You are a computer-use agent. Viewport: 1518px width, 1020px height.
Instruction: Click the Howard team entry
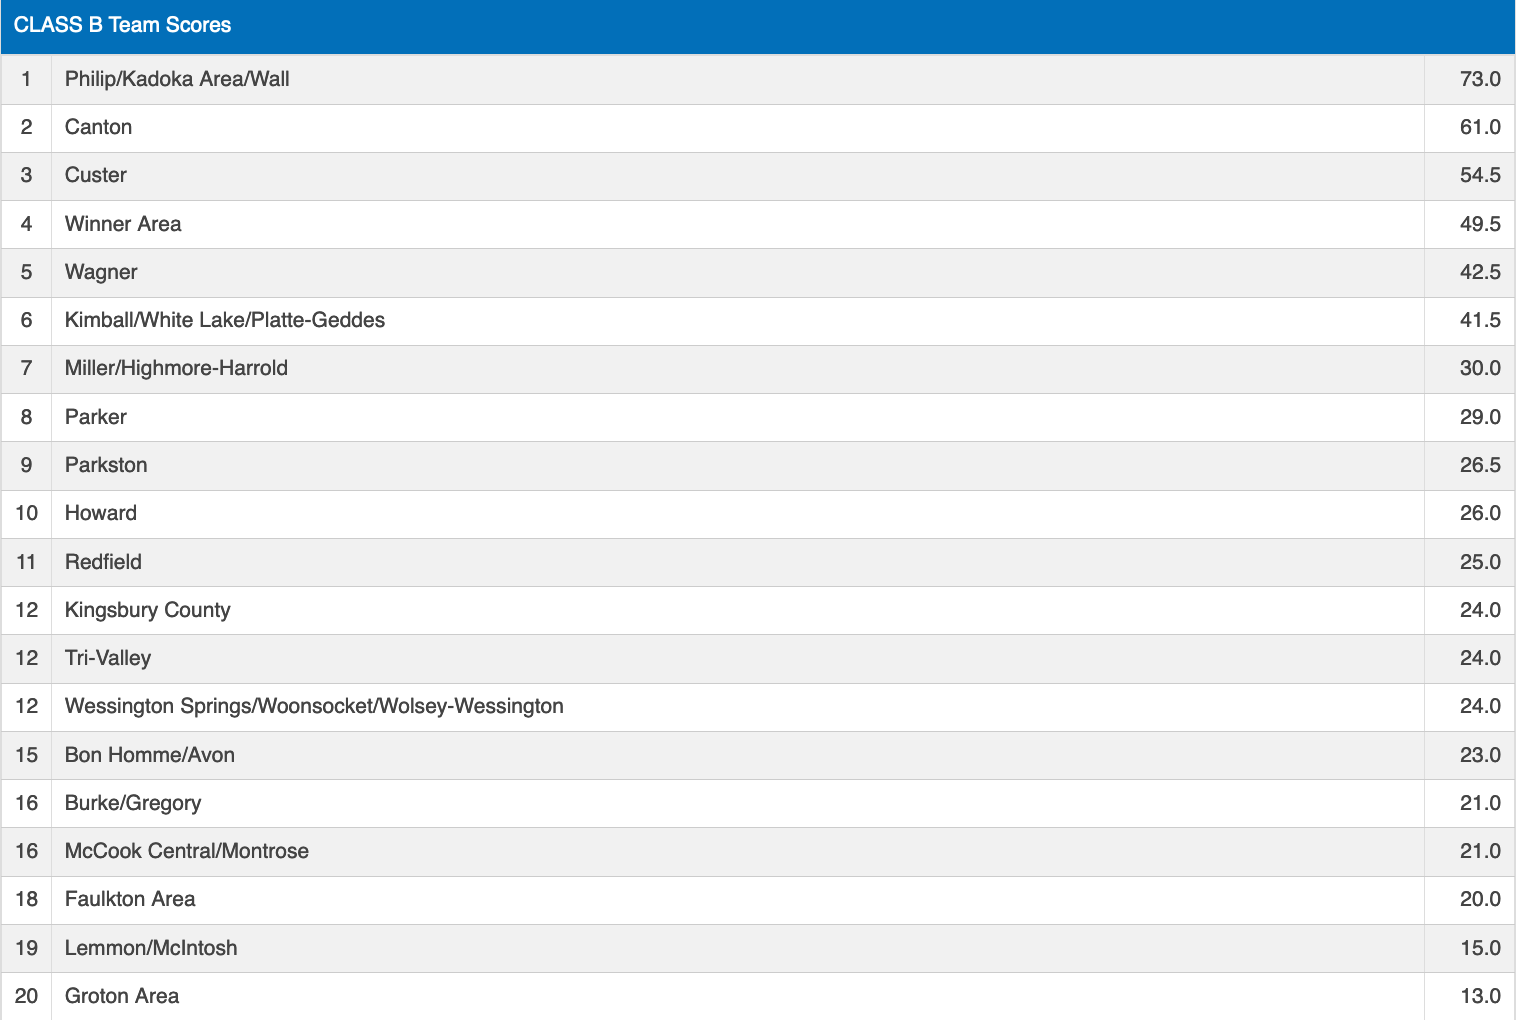pos(101,513)
